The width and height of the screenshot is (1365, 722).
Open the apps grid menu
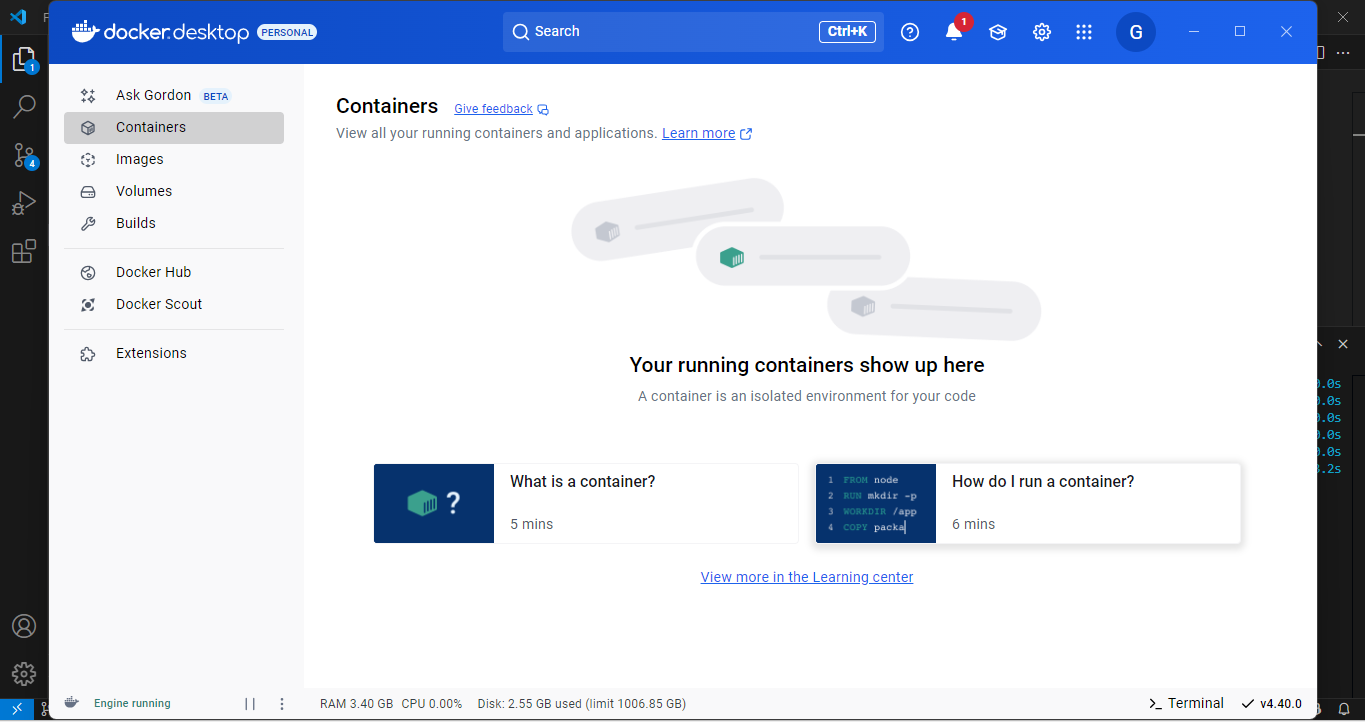pyautogui.click(x=1084, y=32)
